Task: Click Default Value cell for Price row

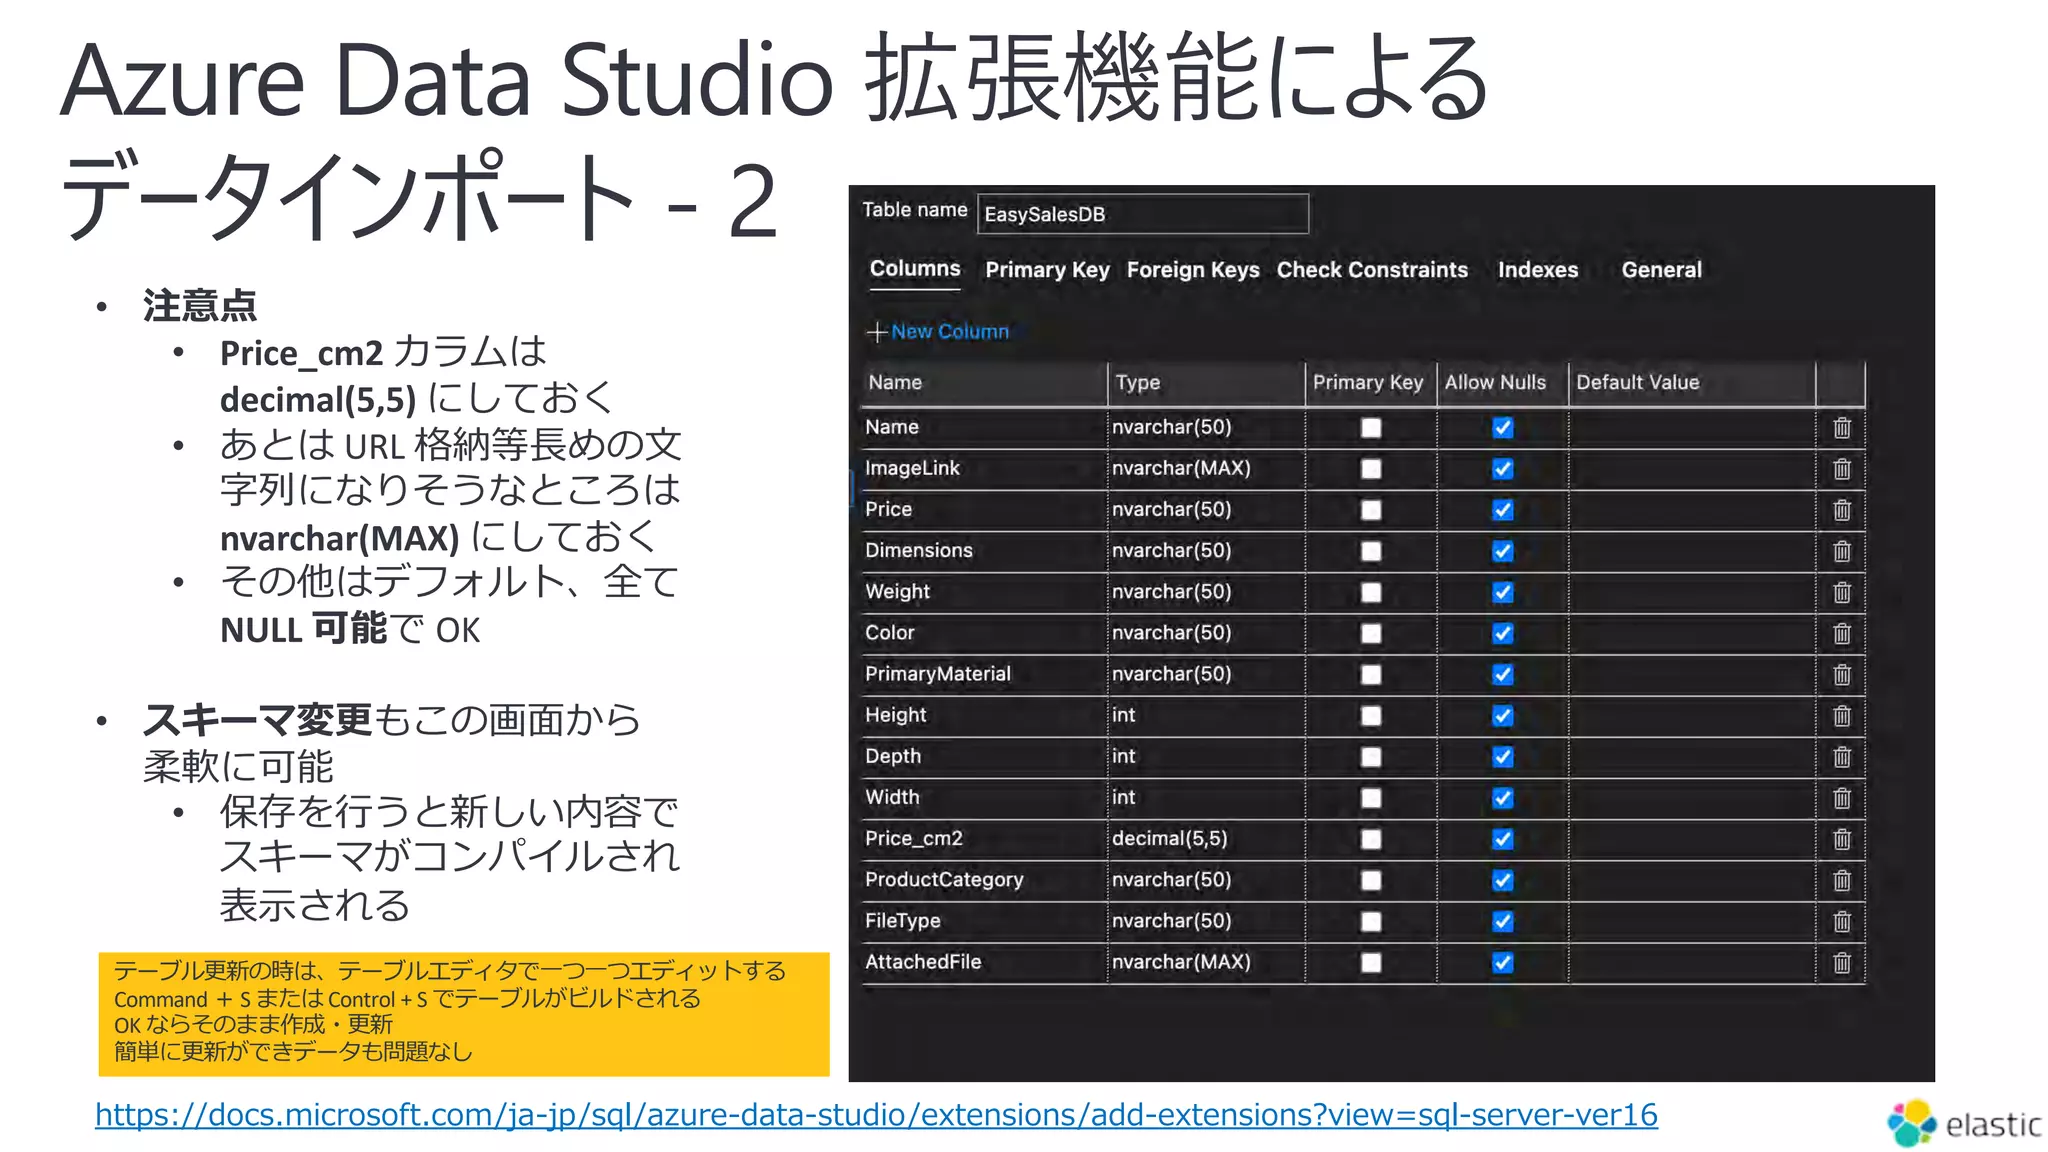Action: pyautogui.click(x=1692, y=510)
